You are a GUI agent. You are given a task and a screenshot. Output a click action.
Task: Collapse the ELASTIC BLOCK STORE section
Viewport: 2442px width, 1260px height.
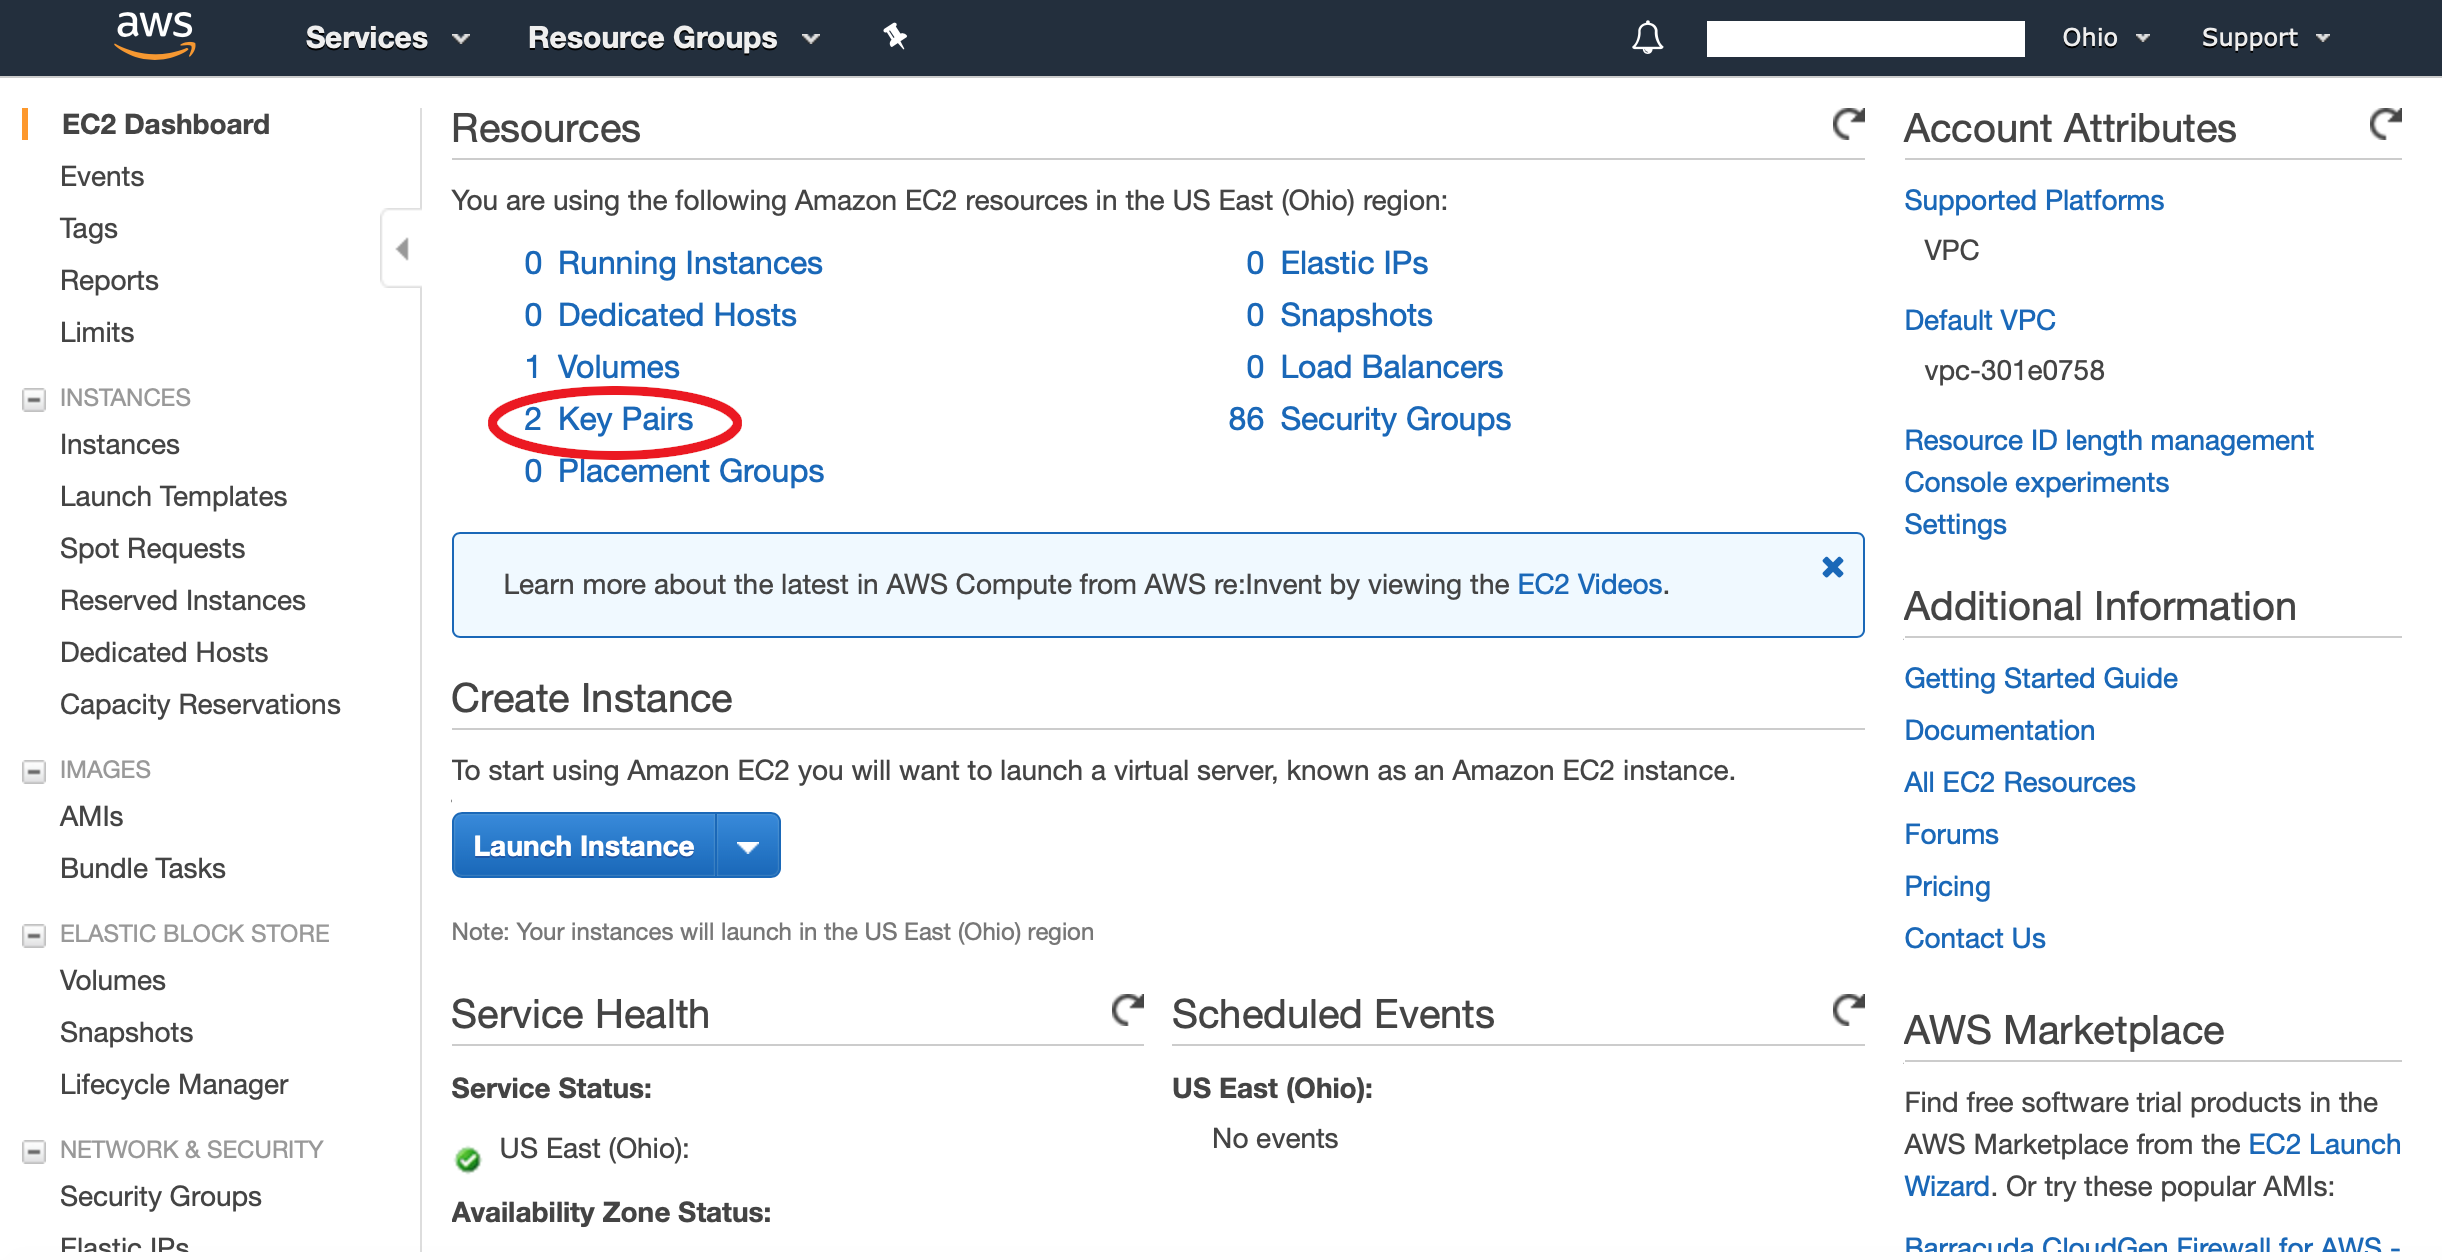(x=34, y=935)
